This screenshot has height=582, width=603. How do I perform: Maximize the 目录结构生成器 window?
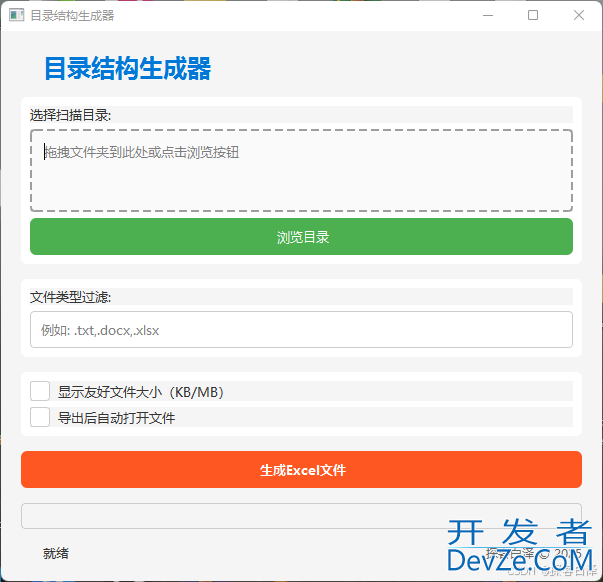pos(533,15)
